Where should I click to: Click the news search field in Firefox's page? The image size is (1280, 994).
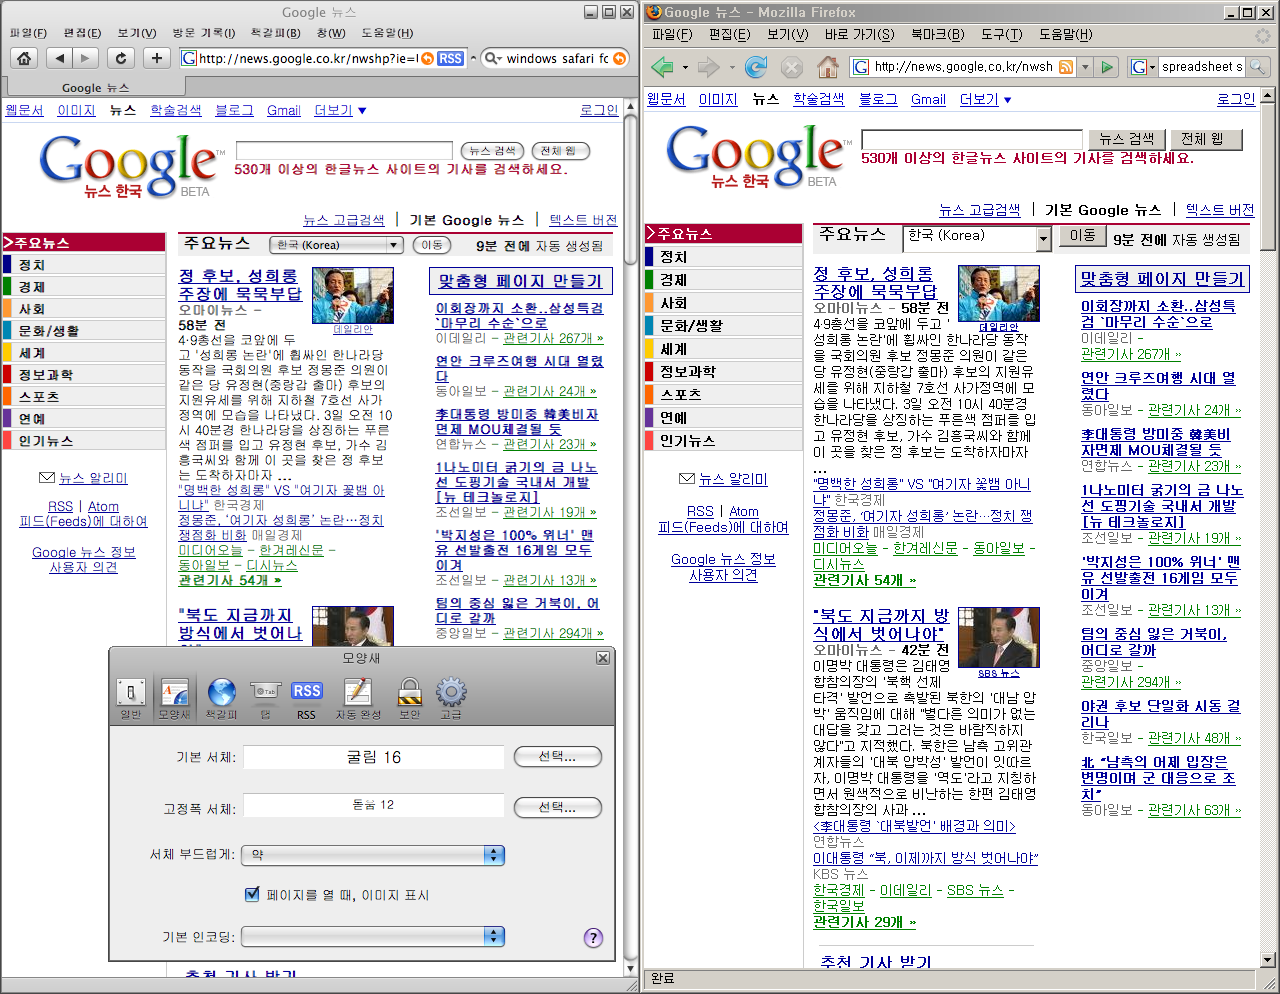(972, 139)
